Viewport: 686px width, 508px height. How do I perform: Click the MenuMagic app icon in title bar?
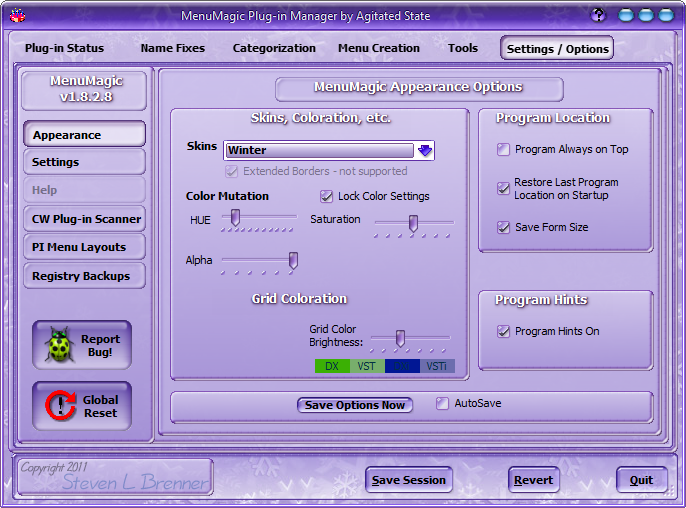point(18,15)
